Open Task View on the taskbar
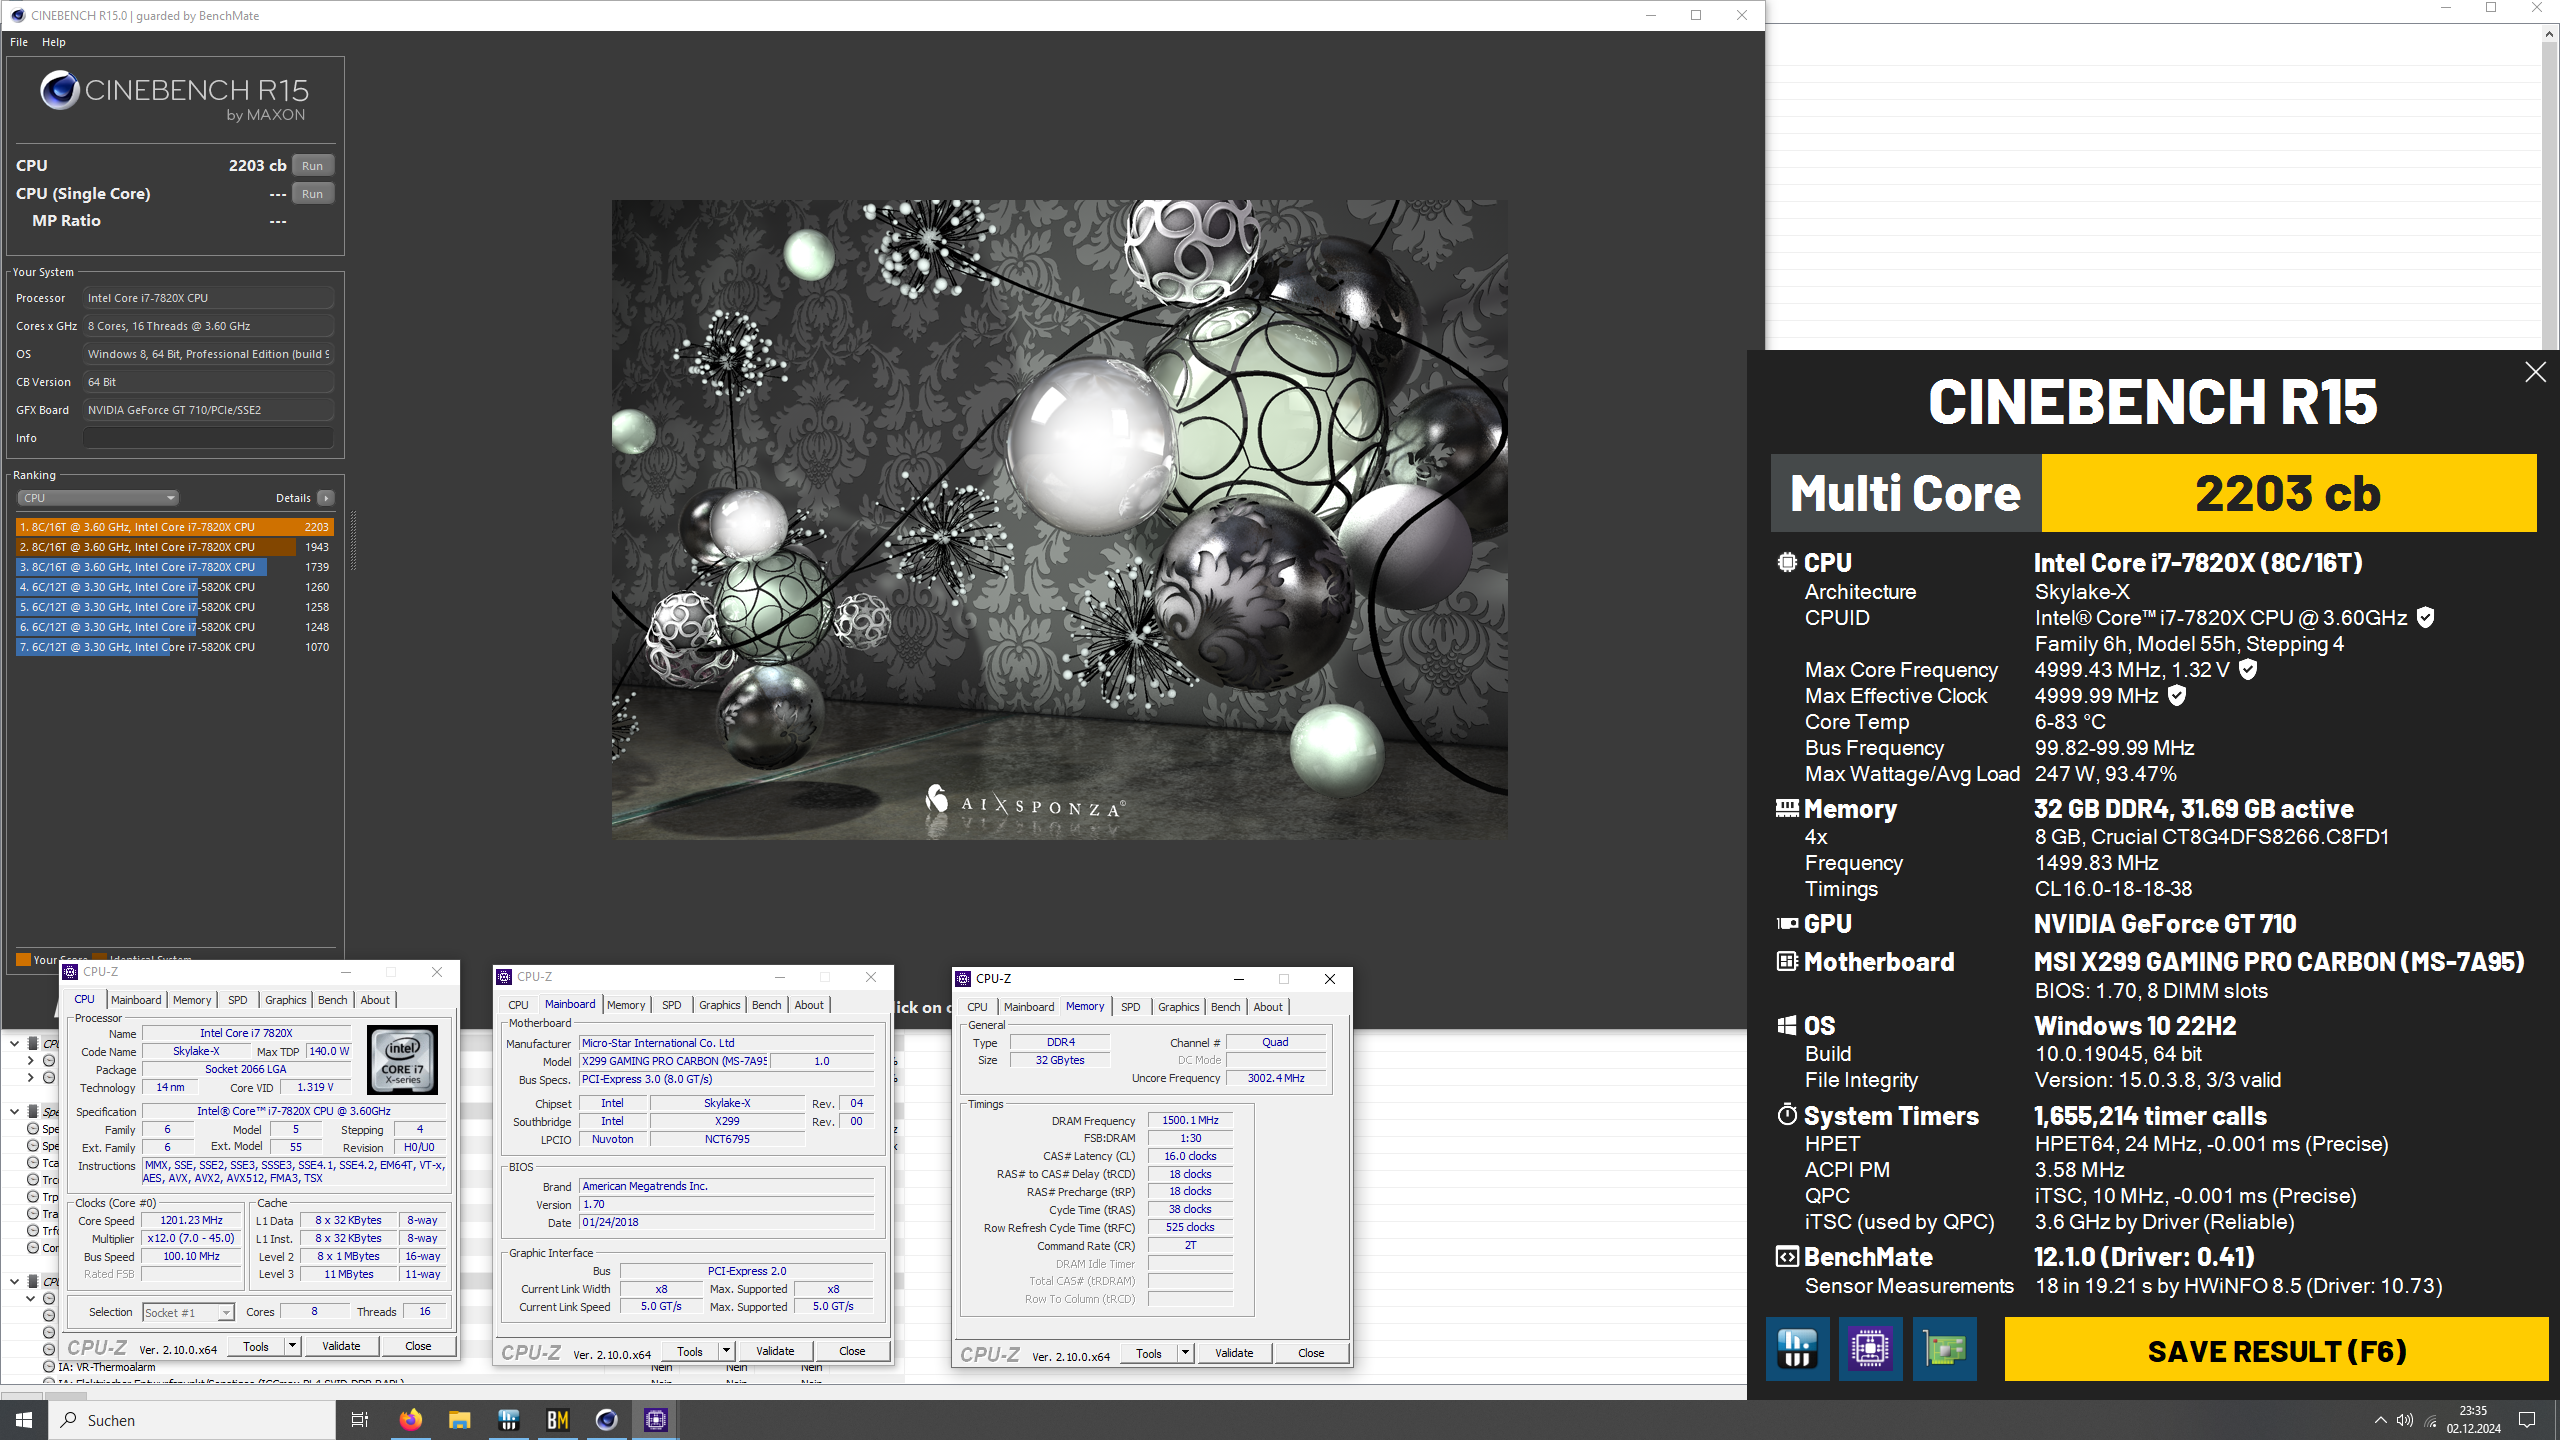The width and height of the screenshot is (2560, 1440). [360, 1420]
